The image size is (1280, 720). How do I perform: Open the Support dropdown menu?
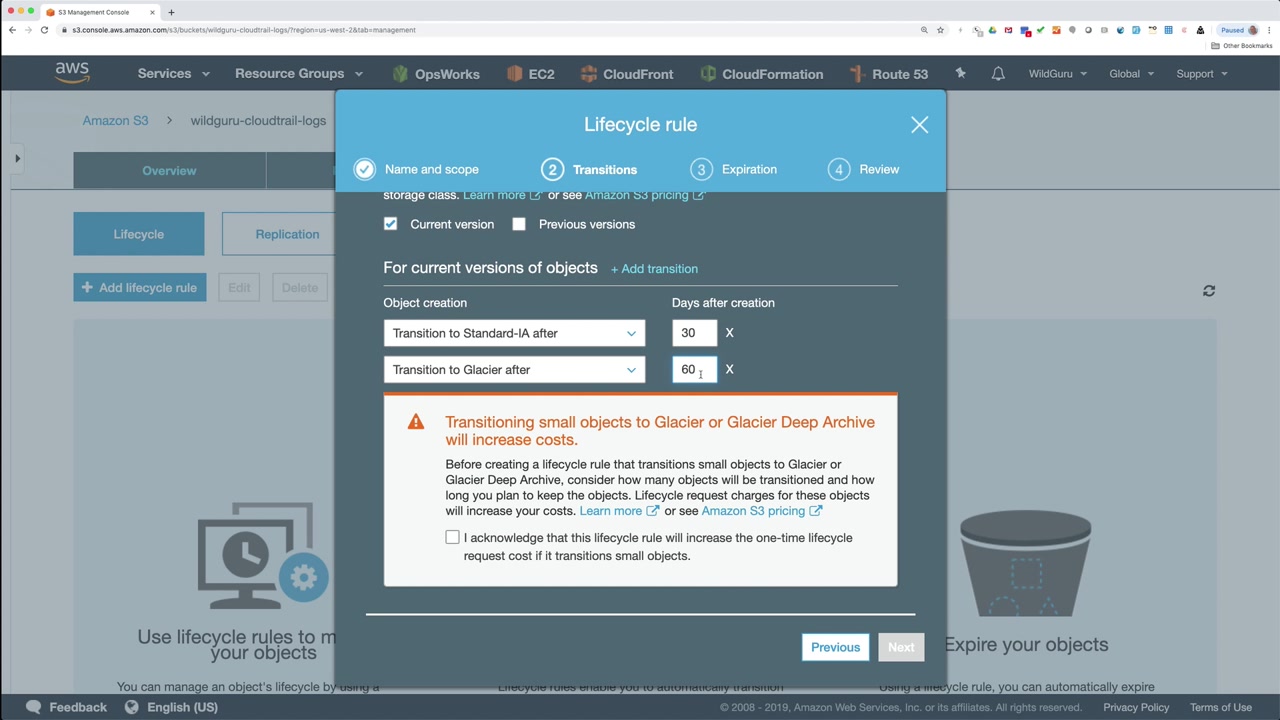pyautogui.click(x=1202, y=74)
